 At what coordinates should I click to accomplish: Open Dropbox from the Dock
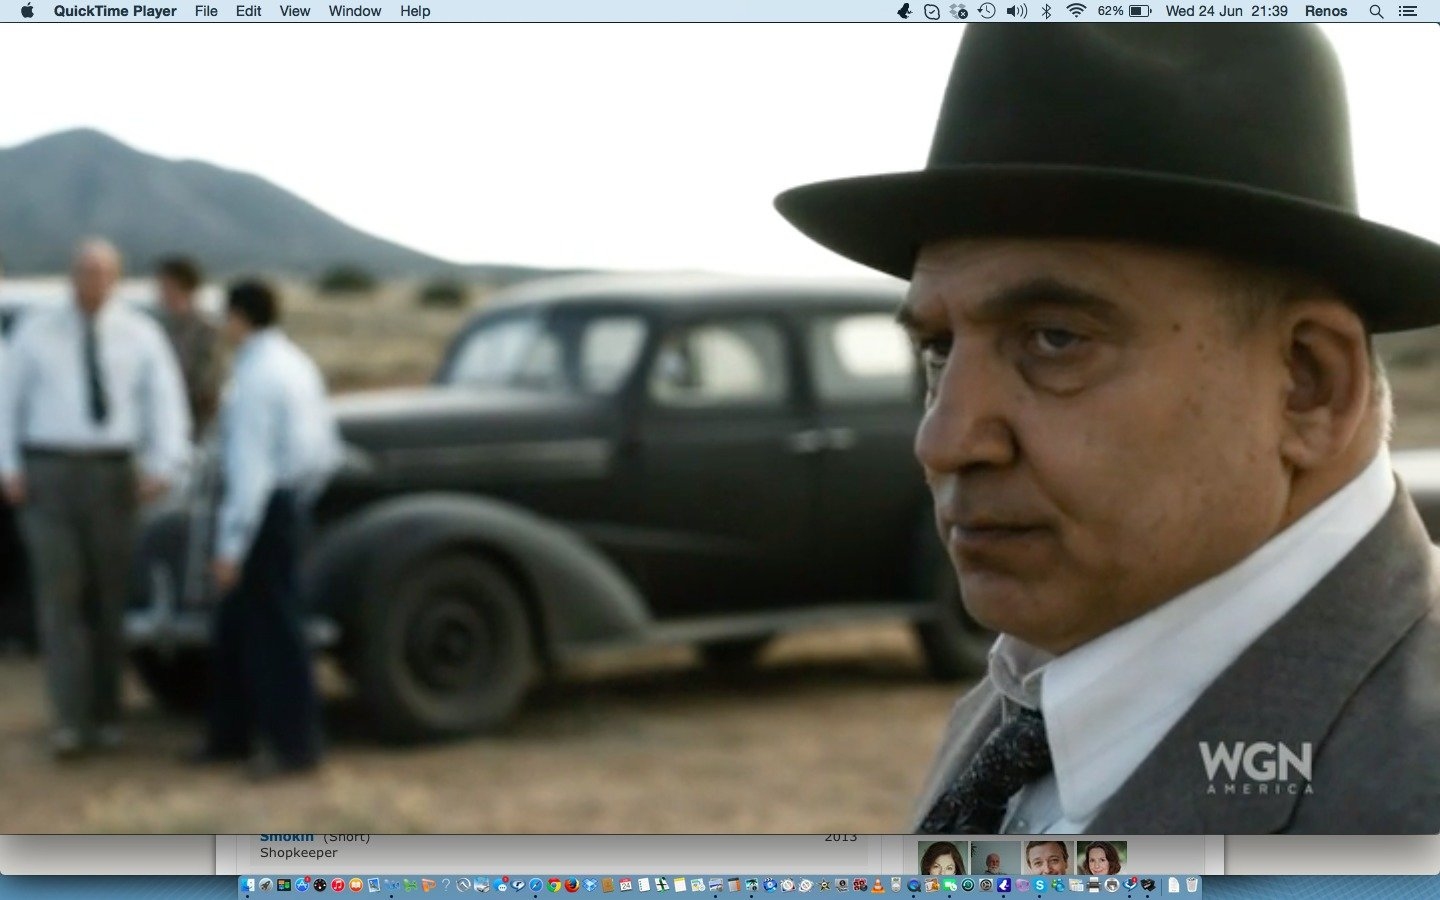click(590, 885)
